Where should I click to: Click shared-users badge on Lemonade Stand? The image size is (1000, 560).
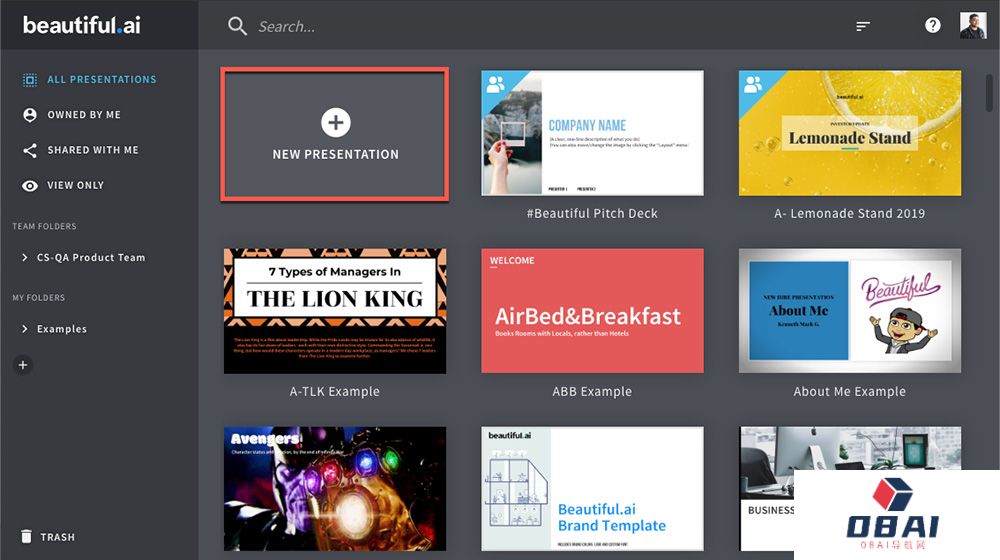tap(753, 84)
